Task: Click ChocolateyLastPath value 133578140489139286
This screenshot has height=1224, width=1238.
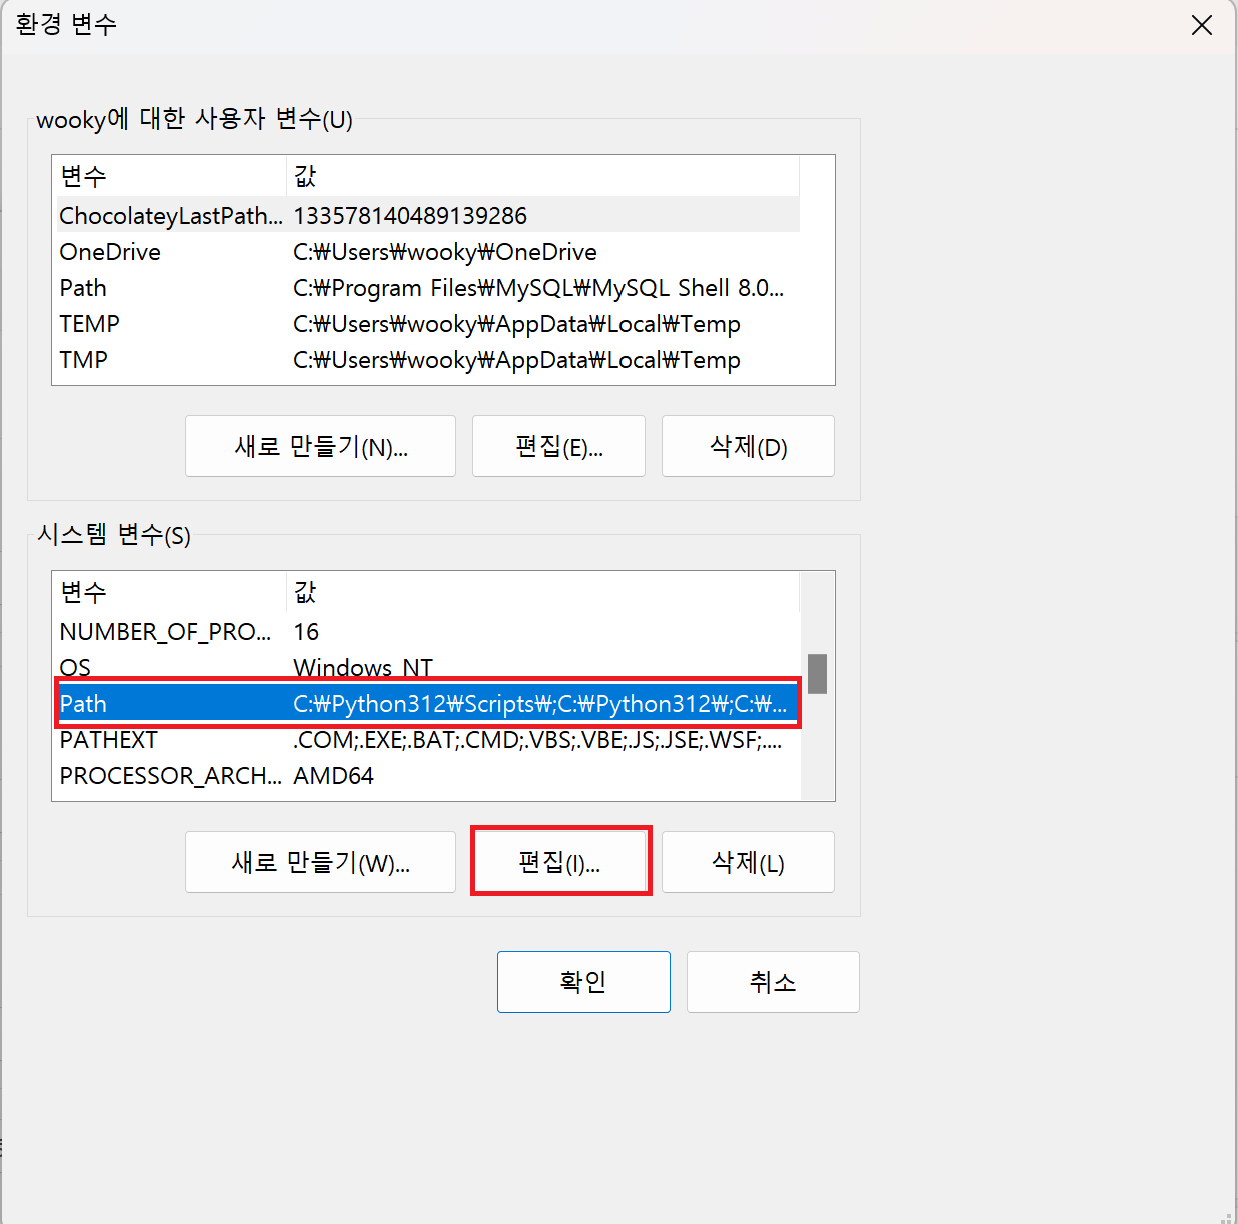Action: tap(410, 215)
